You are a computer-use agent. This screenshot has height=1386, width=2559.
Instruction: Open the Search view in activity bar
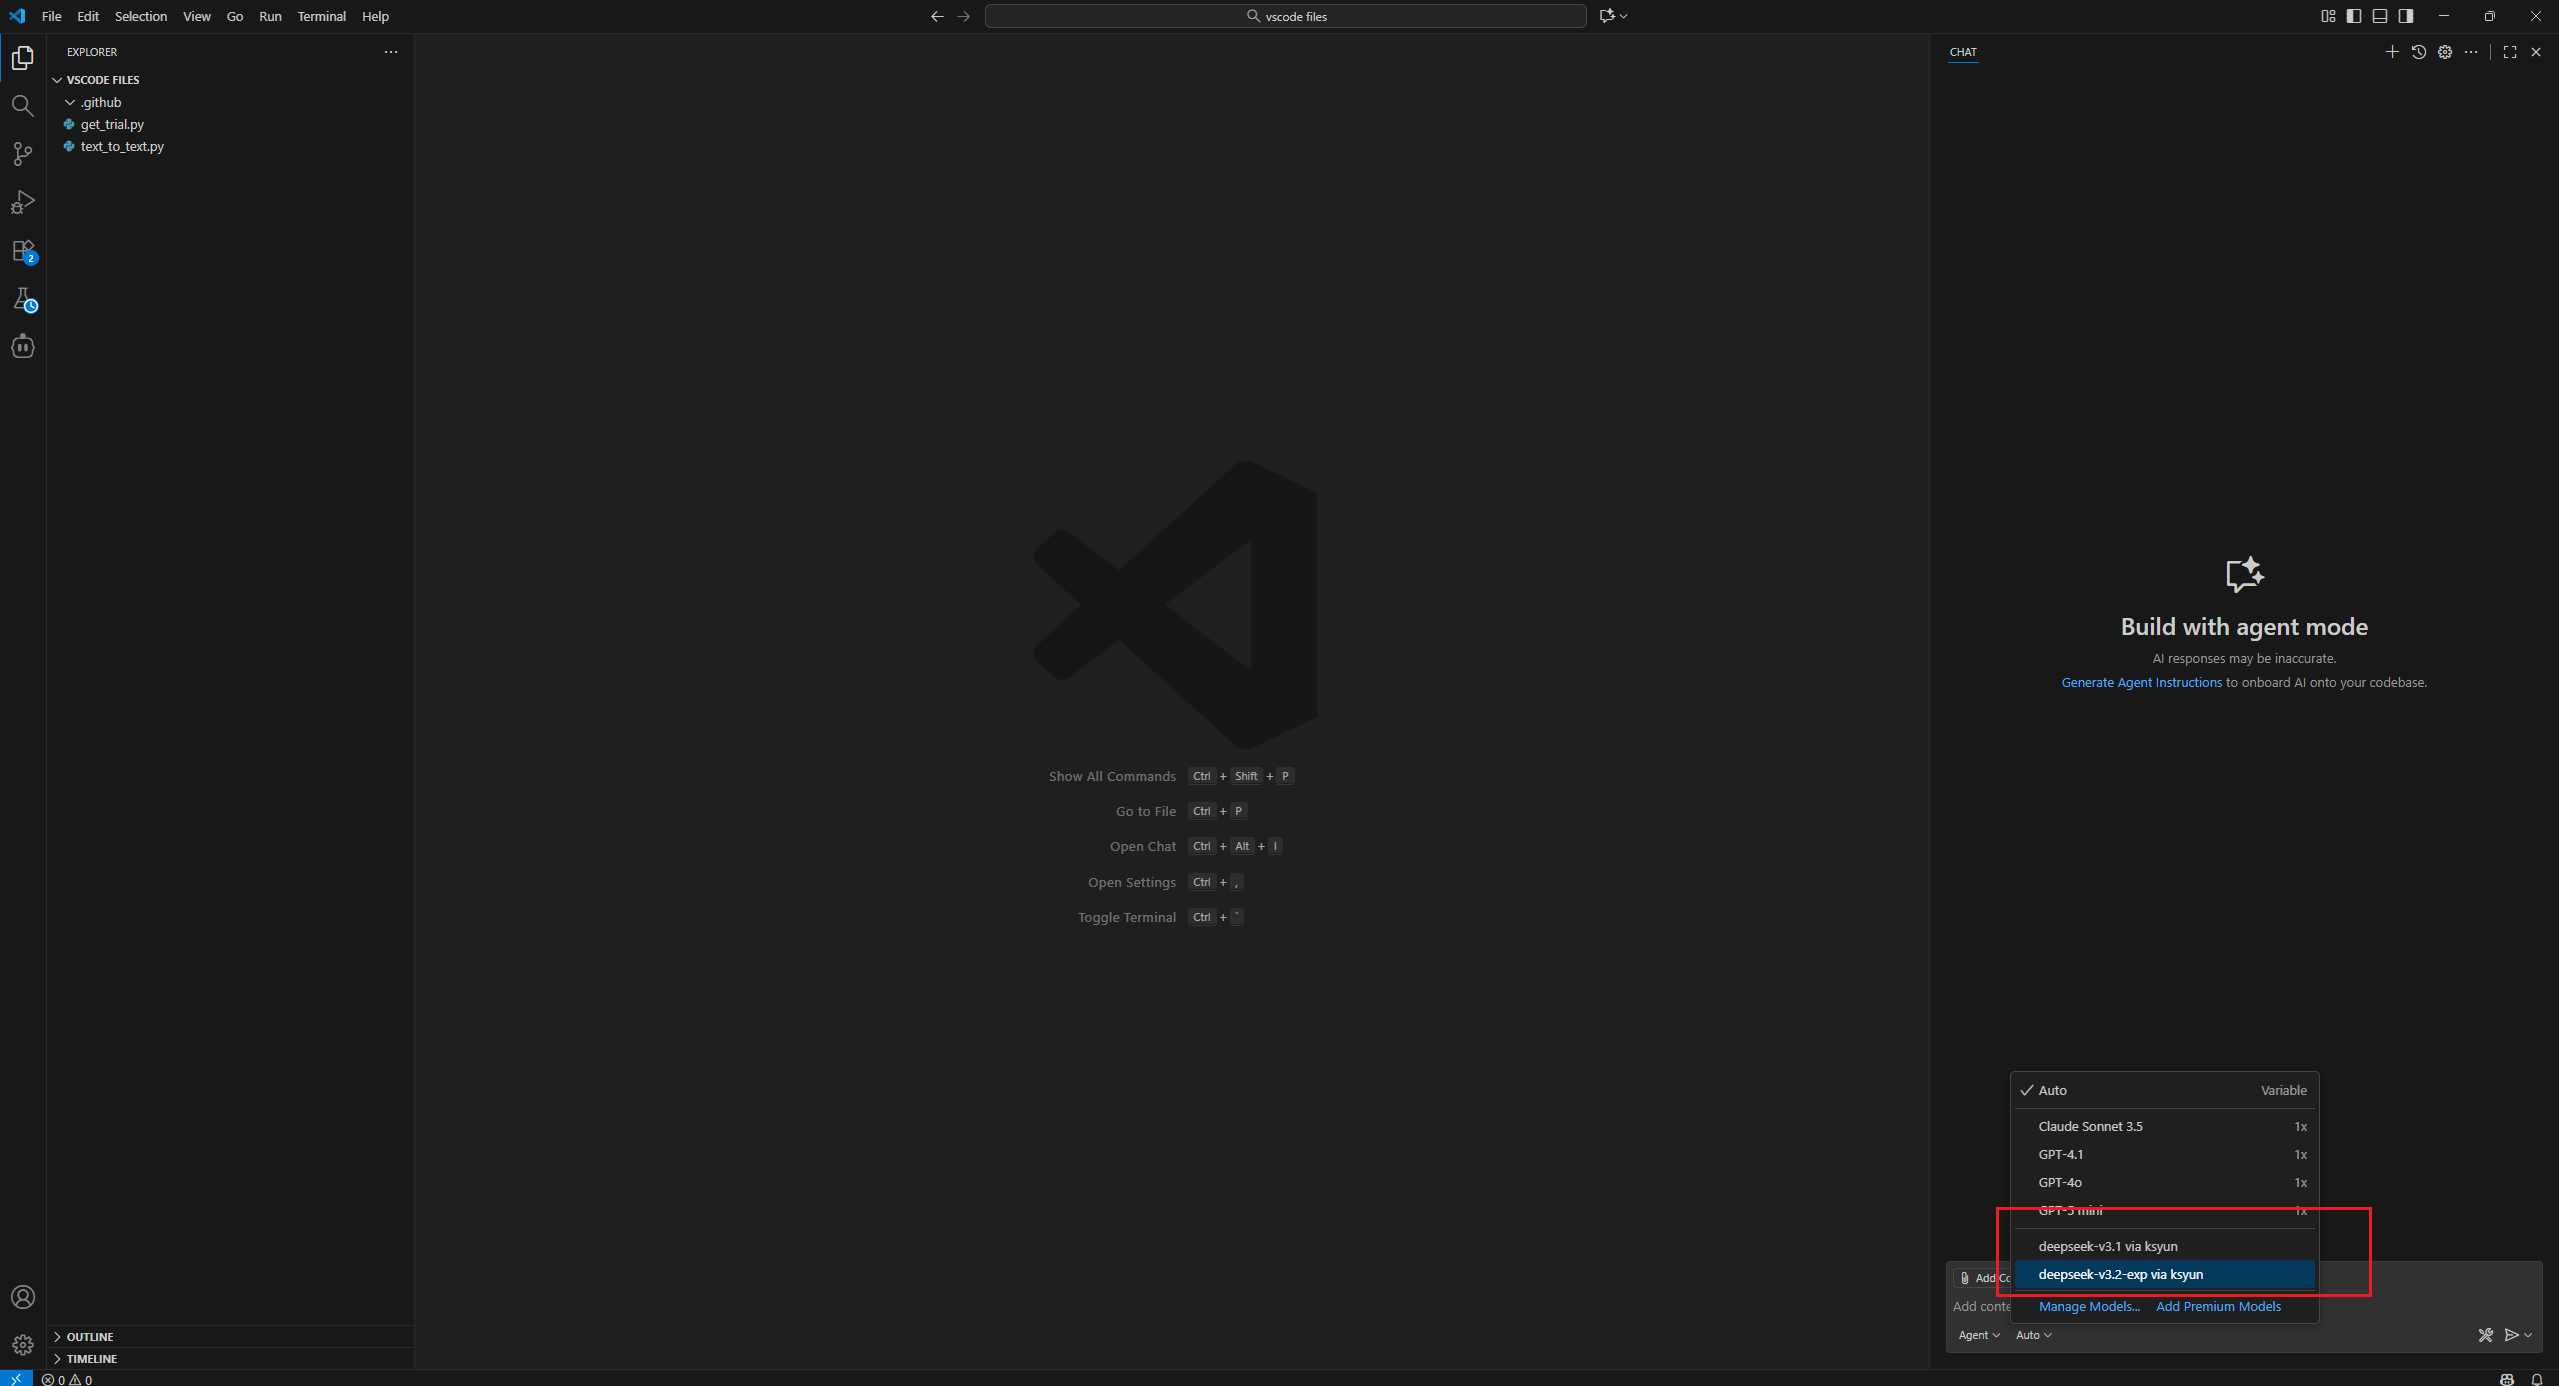[x=22, y=106]
